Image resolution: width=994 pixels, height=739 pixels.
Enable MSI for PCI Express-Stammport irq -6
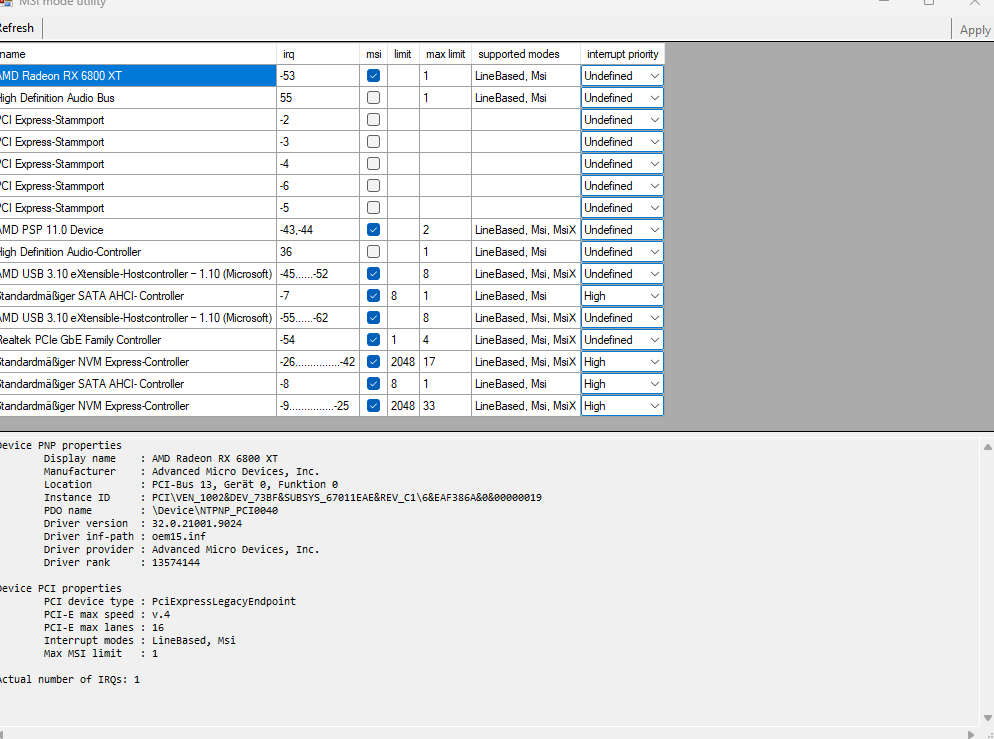(x=373, y=186)
